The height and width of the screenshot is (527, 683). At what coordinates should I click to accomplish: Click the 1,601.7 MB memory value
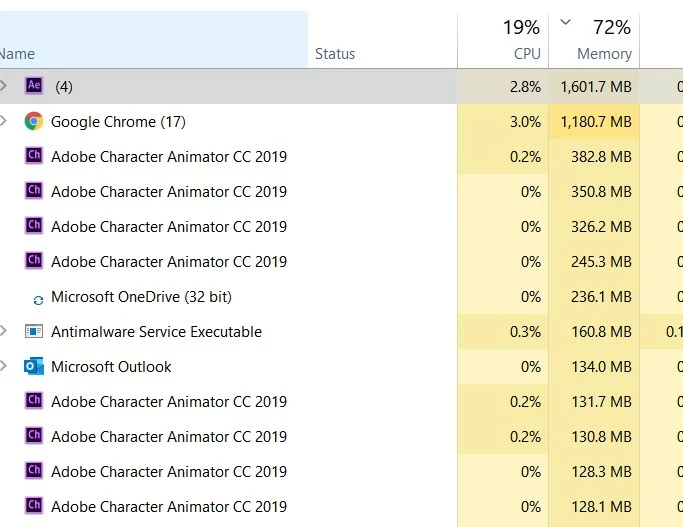[x=596, y=87]
